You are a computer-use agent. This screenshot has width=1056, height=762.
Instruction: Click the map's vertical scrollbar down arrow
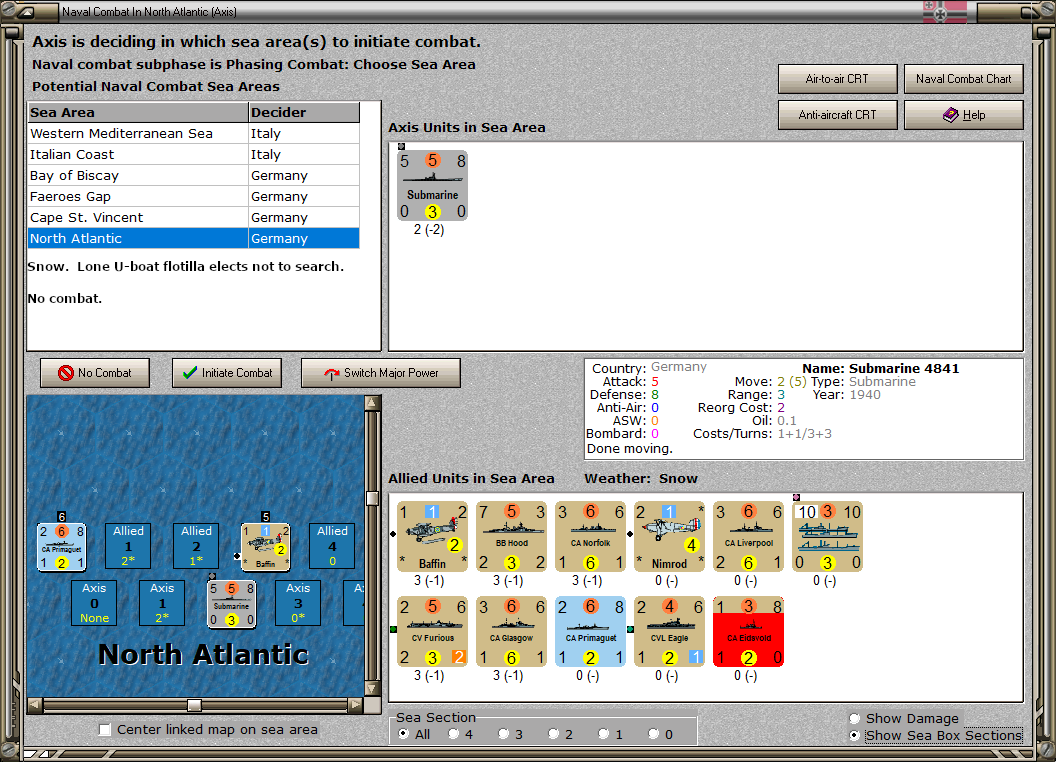[x=372, y=689]
